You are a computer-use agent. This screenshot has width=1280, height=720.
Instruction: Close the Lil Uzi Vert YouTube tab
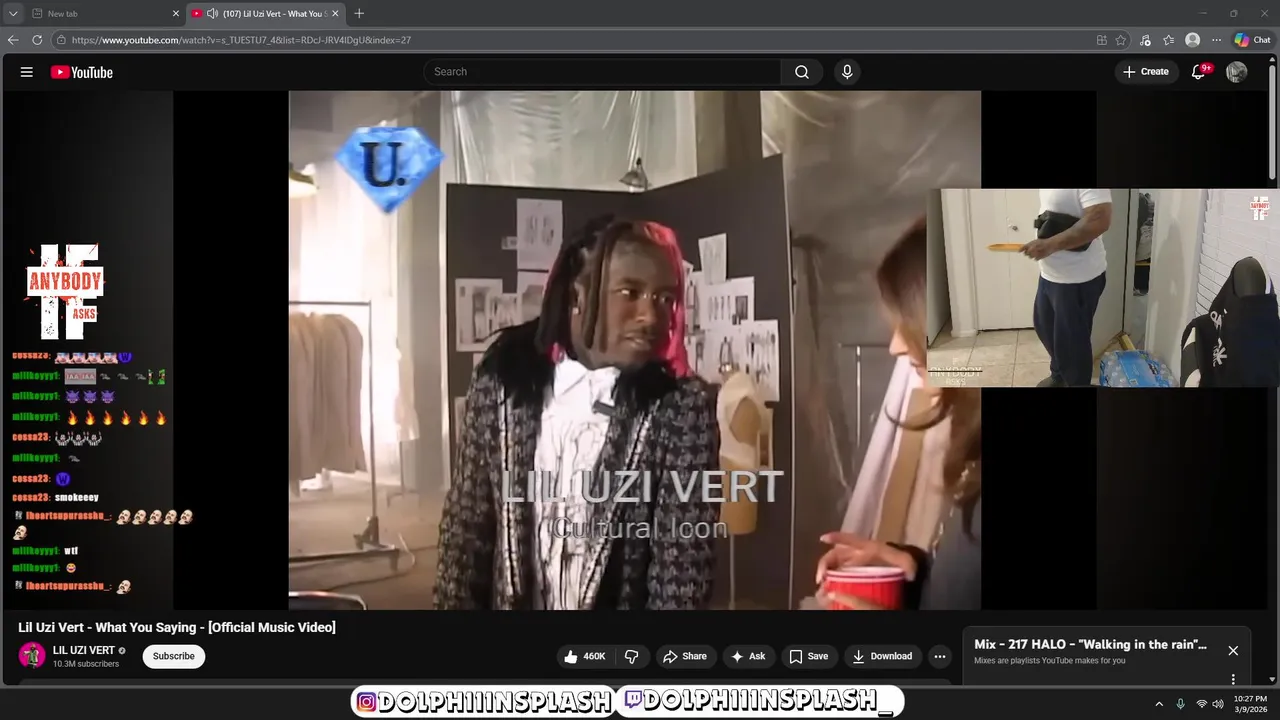335,14
